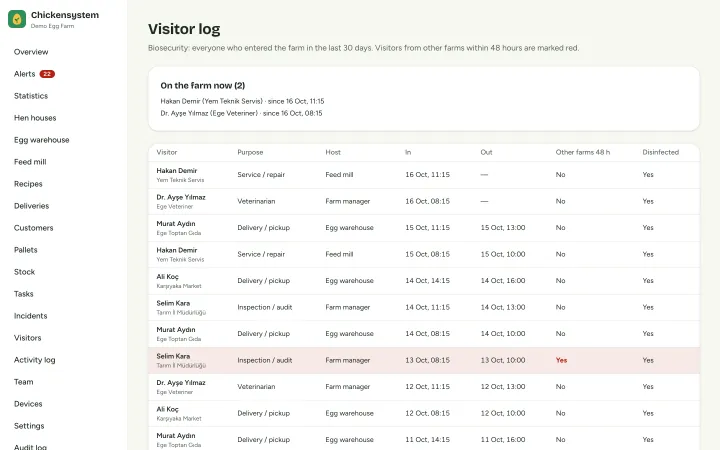Viewport: 720px width, 450px height.
Task: Select Selim Kara row dated 13 Oct, 08:15
Action: (424, 360)
